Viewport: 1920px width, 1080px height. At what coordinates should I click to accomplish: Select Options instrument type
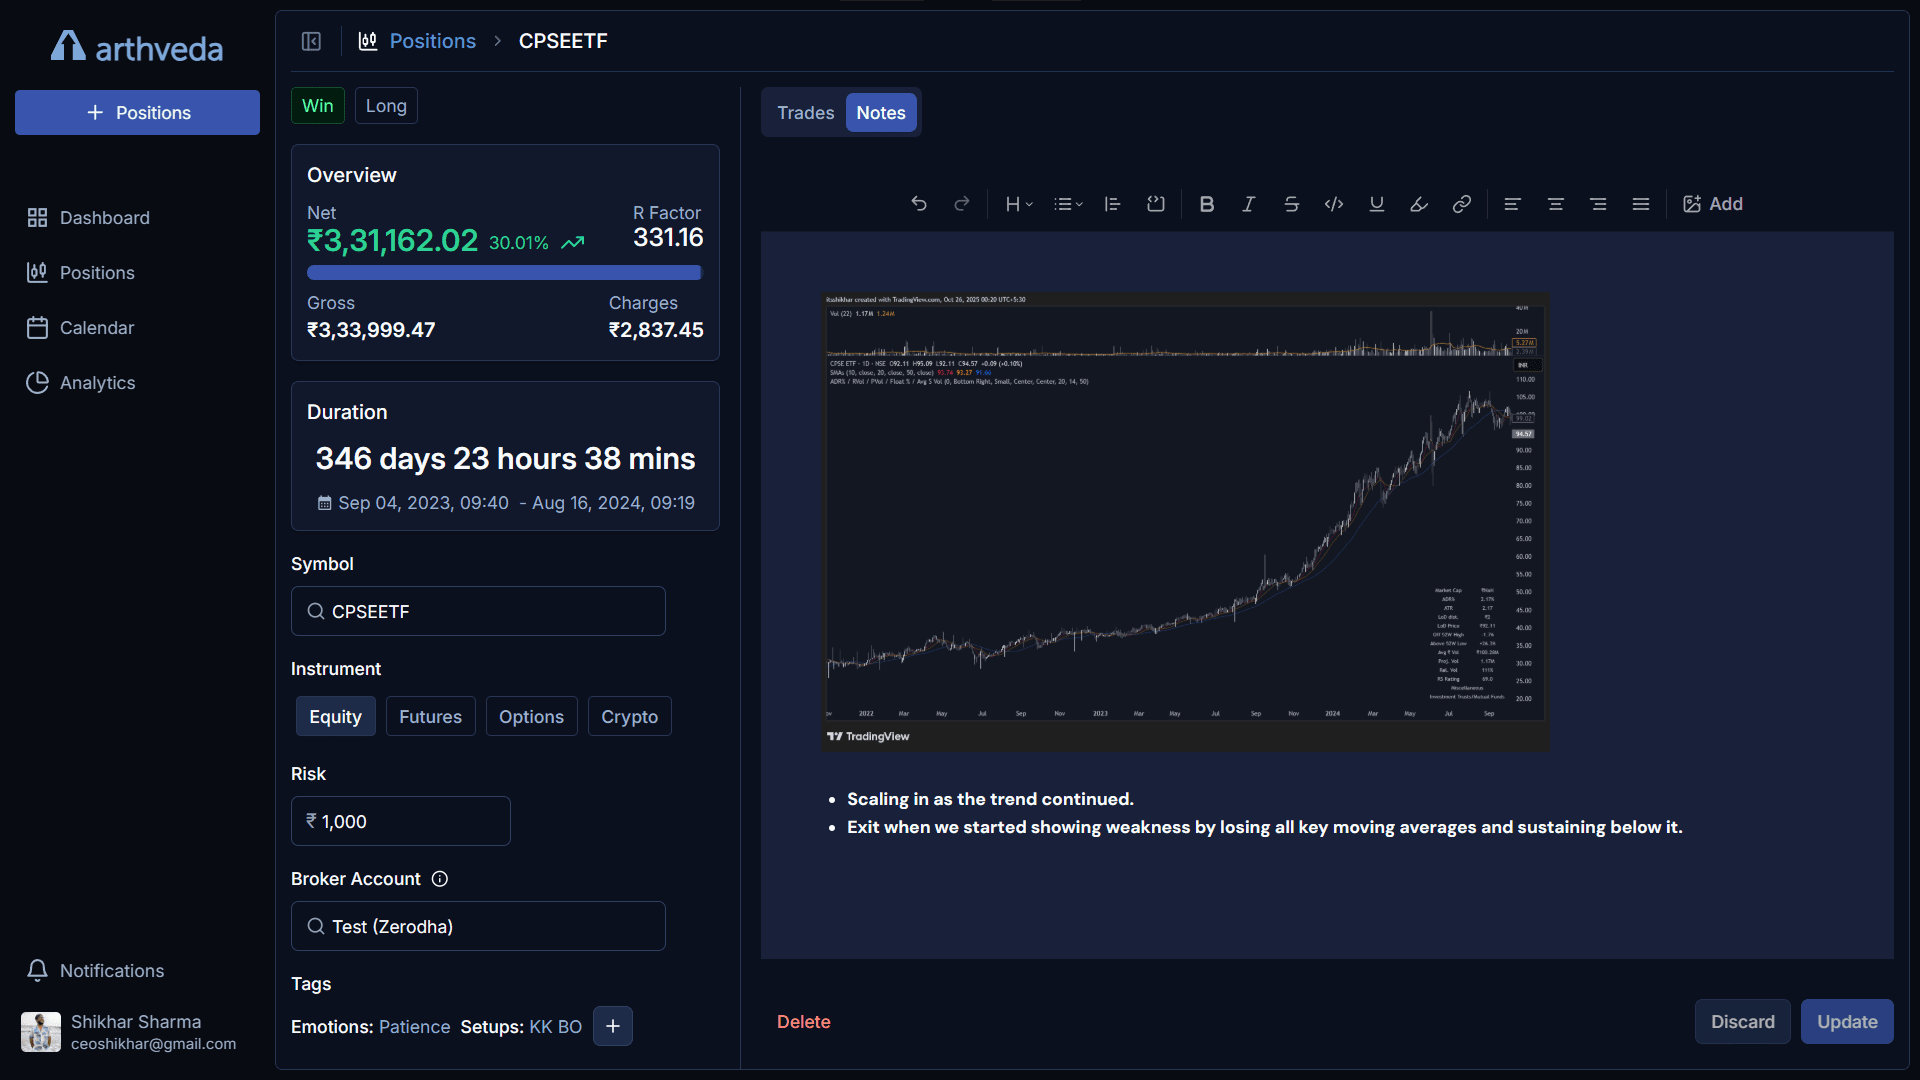531,717
